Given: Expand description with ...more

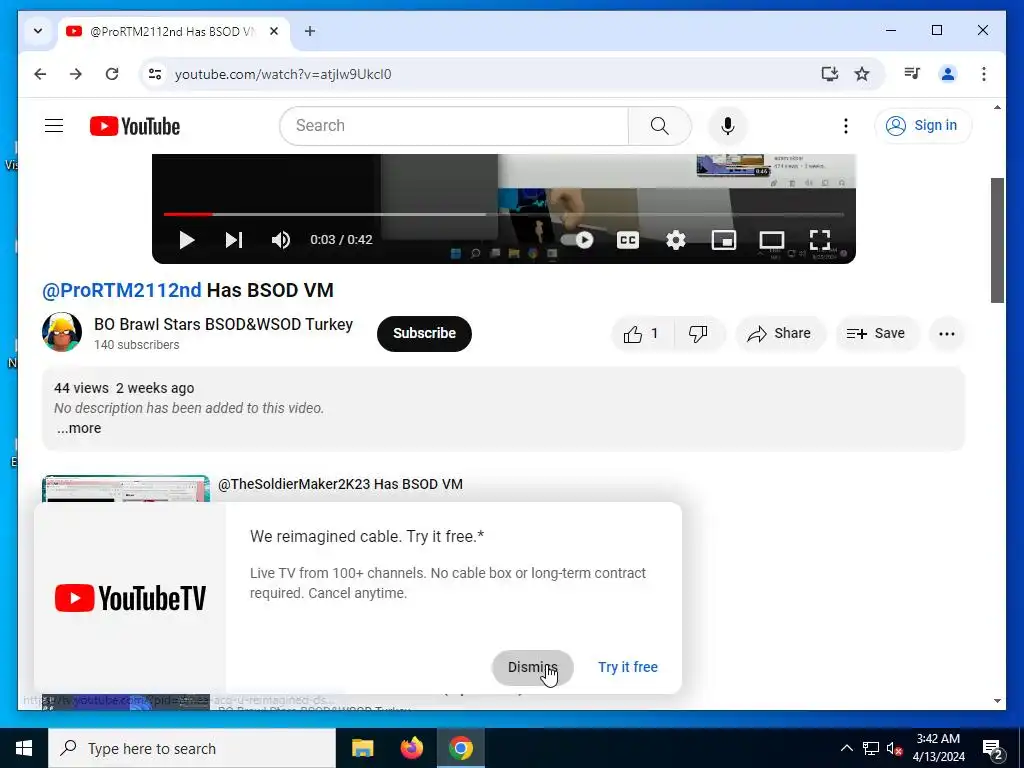Looking at the screenshot, I should (78, 428).
